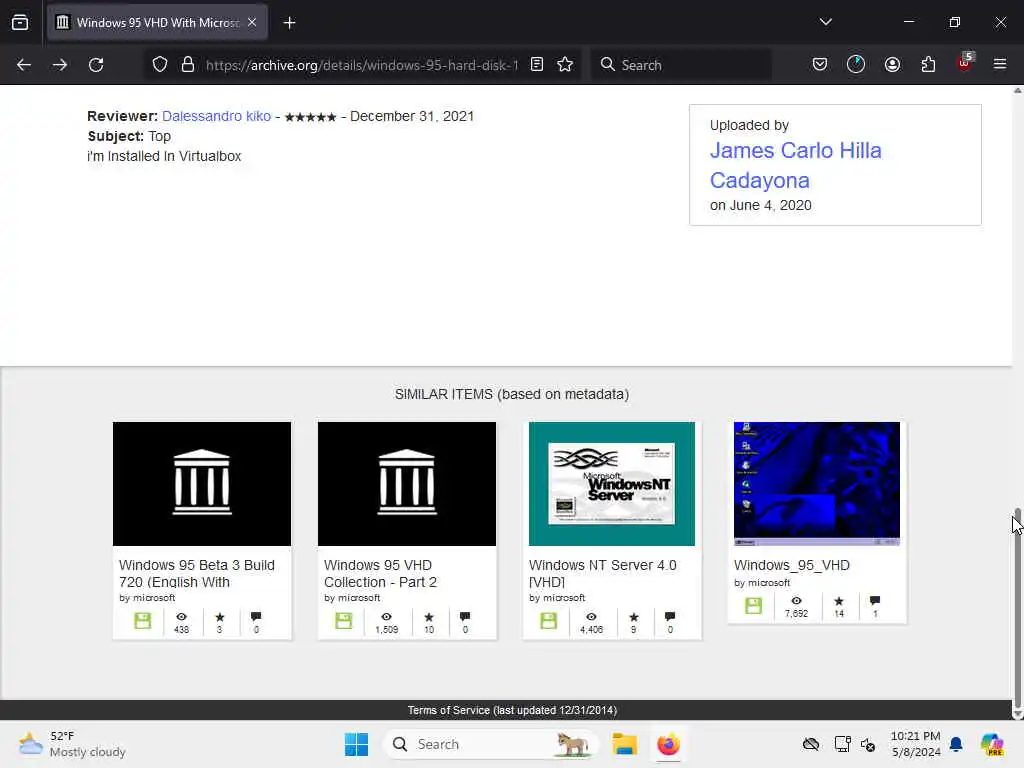This screenshot has height=768, width=1024.
Task: Close the Windows 95 VHD tab
Action: (252, 22)
